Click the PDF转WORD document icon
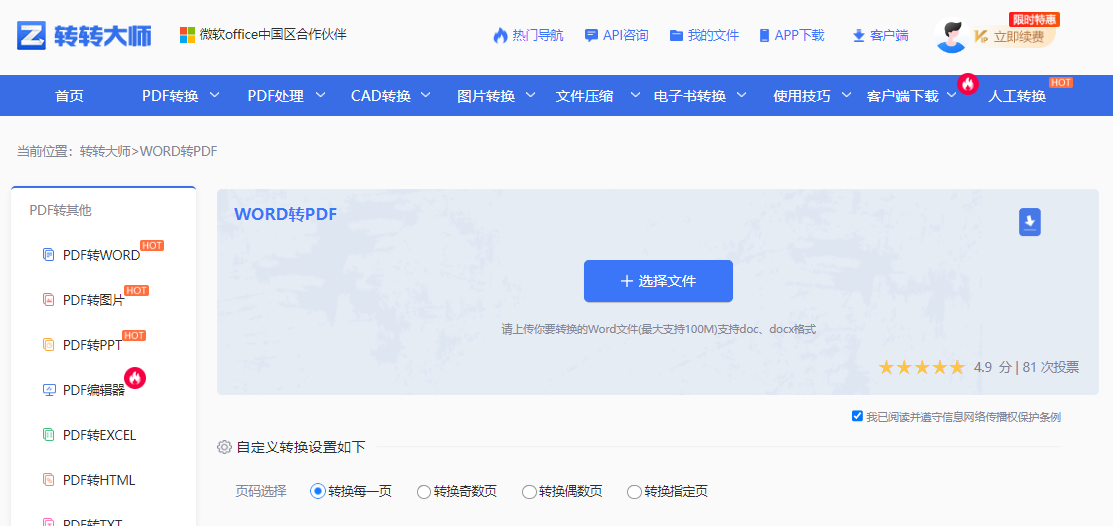 [x=48, y=255]
